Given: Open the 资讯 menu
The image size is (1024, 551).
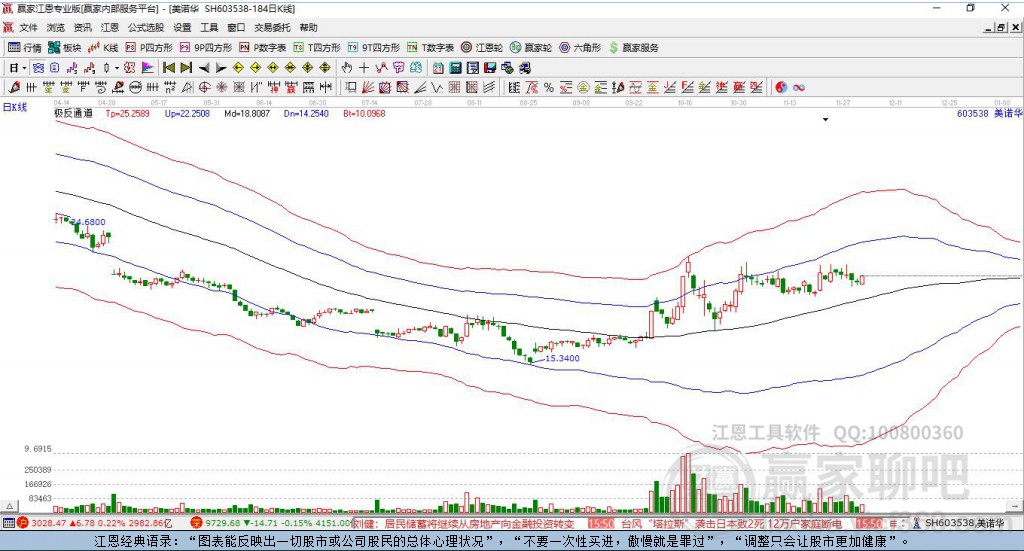Looking at the screenshot, I should (x=82, y=27).
